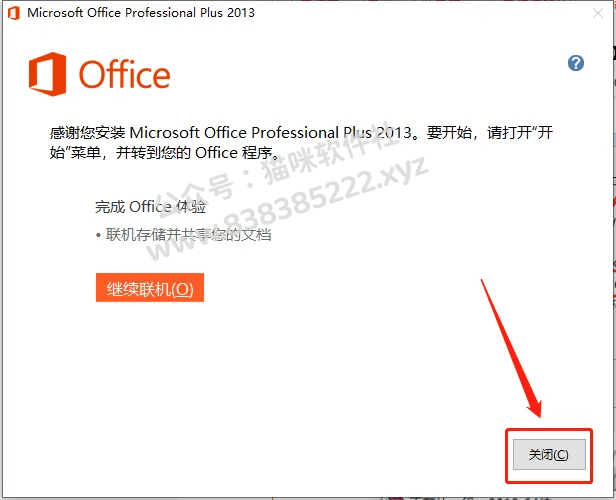Click the large orange Office logo emblem
616x500 pixels.
[47, 74]
